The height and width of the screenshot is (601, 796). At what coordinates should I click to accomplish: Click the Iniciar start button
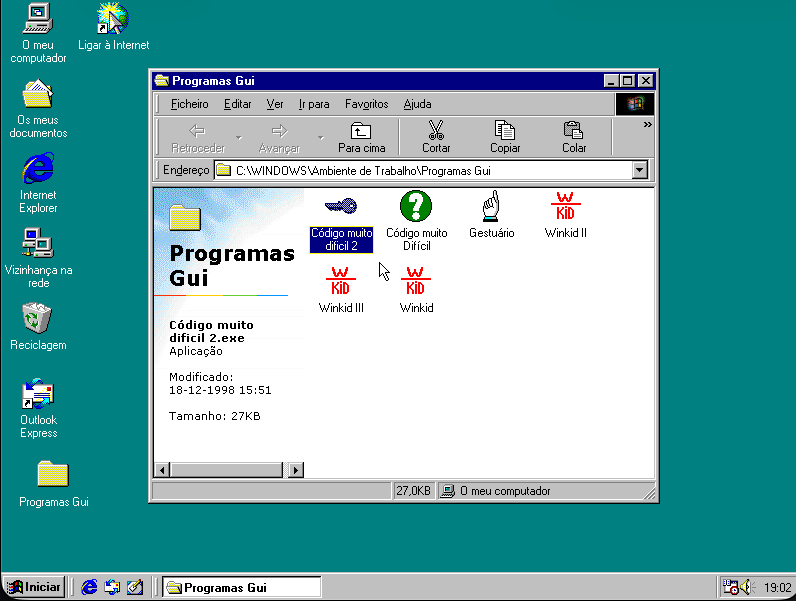(x=35, y=587)
